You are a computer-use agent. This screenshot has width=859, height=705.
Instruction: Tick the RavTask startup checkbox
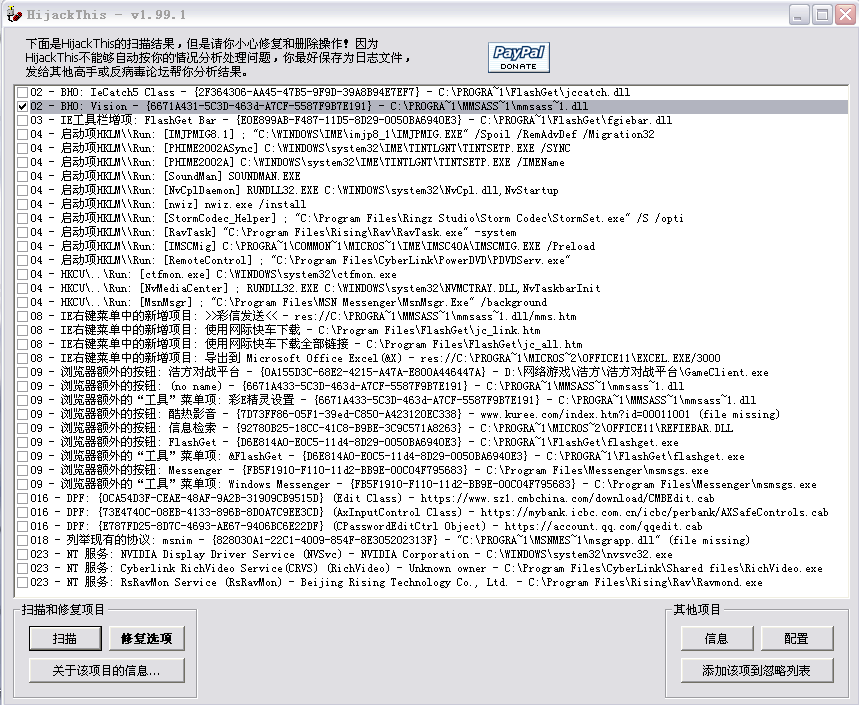coord(22,232)
